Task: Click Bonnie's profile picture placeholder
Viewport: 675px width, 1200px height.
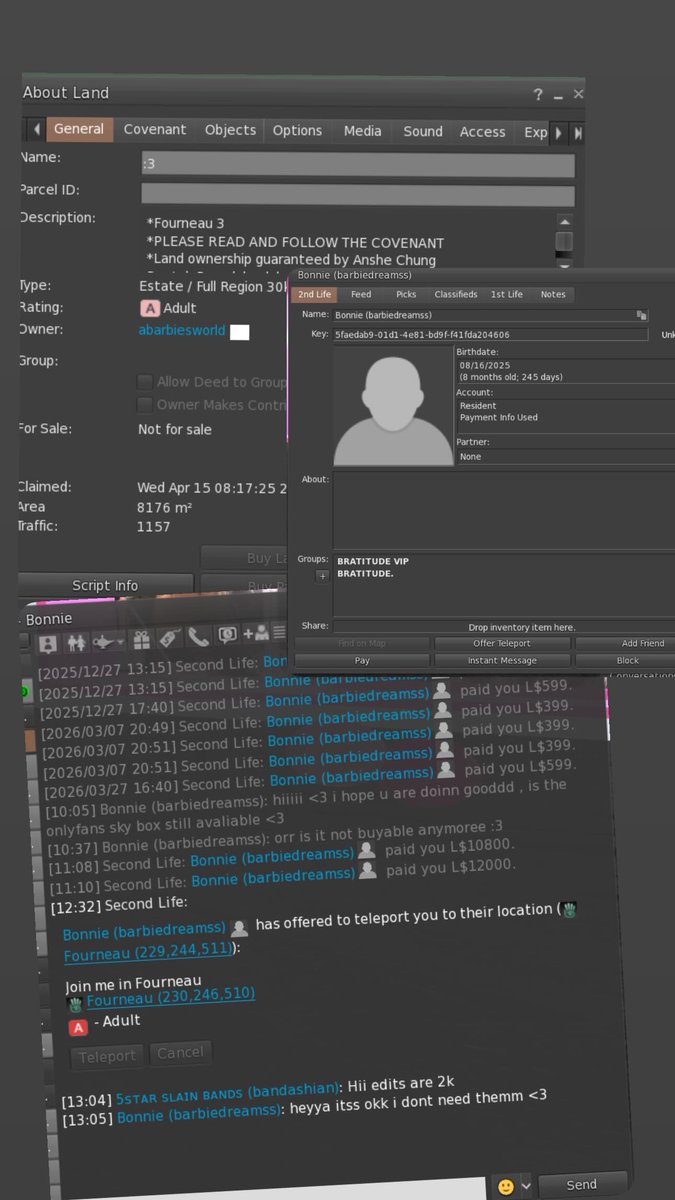Action: pos(393,406)
